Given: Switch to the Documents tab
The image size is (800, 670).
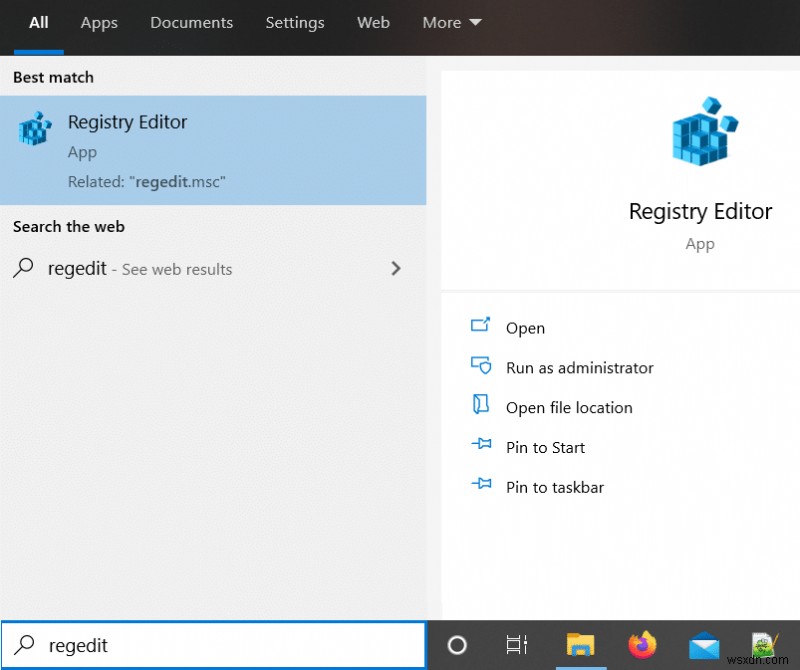Looking at the screenshot, I should (x=191, y=22).
